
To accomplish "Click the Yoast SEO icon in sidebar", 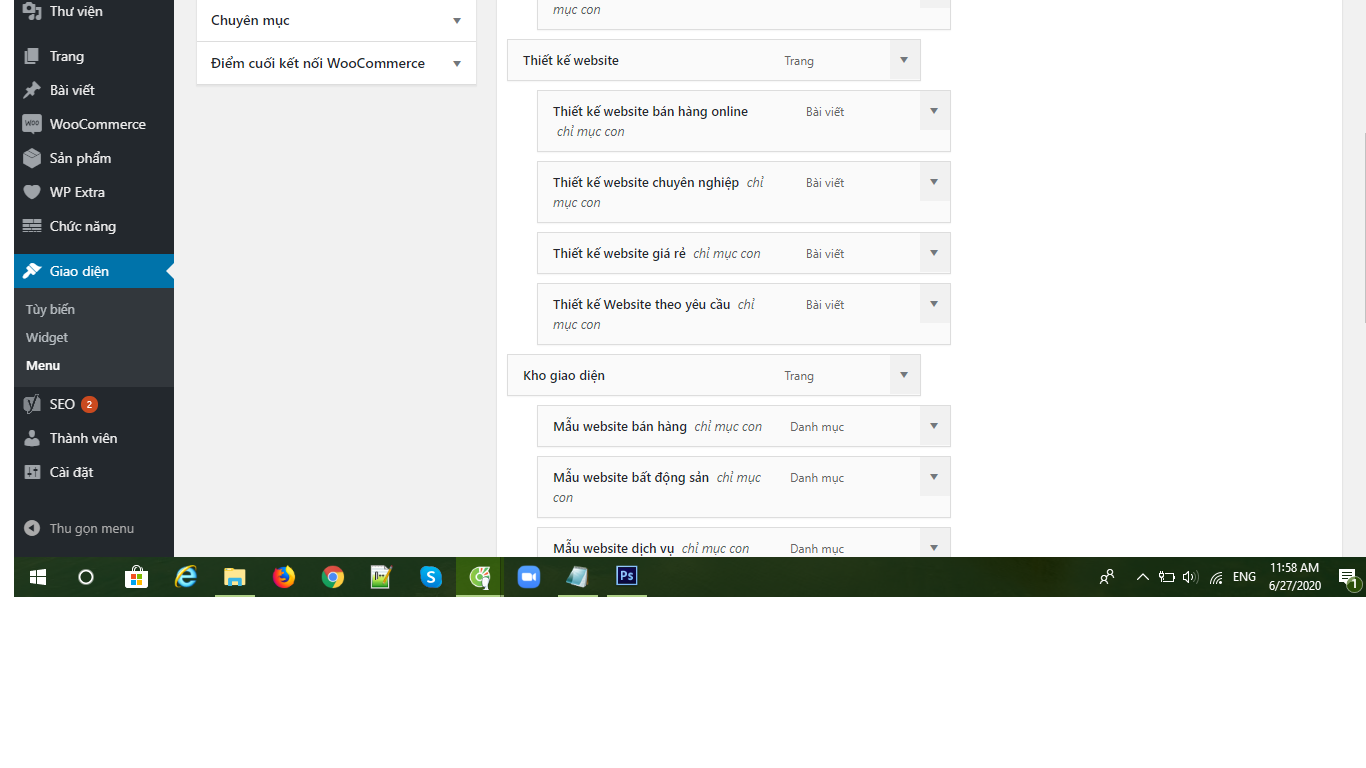I will coord(32,404).
